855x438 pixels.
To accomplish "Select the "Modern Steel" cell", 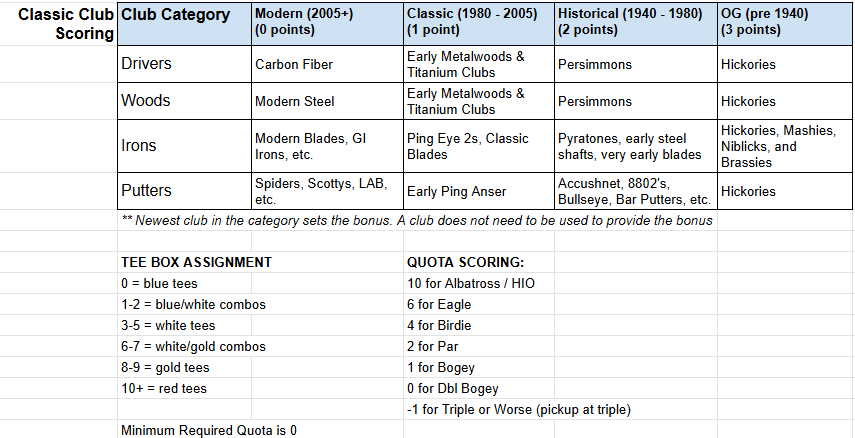I will [327, 101].
